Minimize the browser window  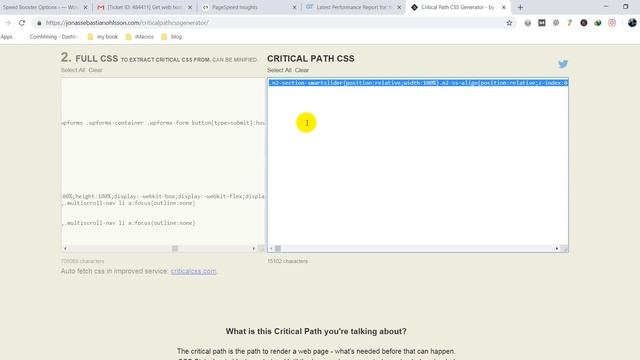tap(606, 7)
